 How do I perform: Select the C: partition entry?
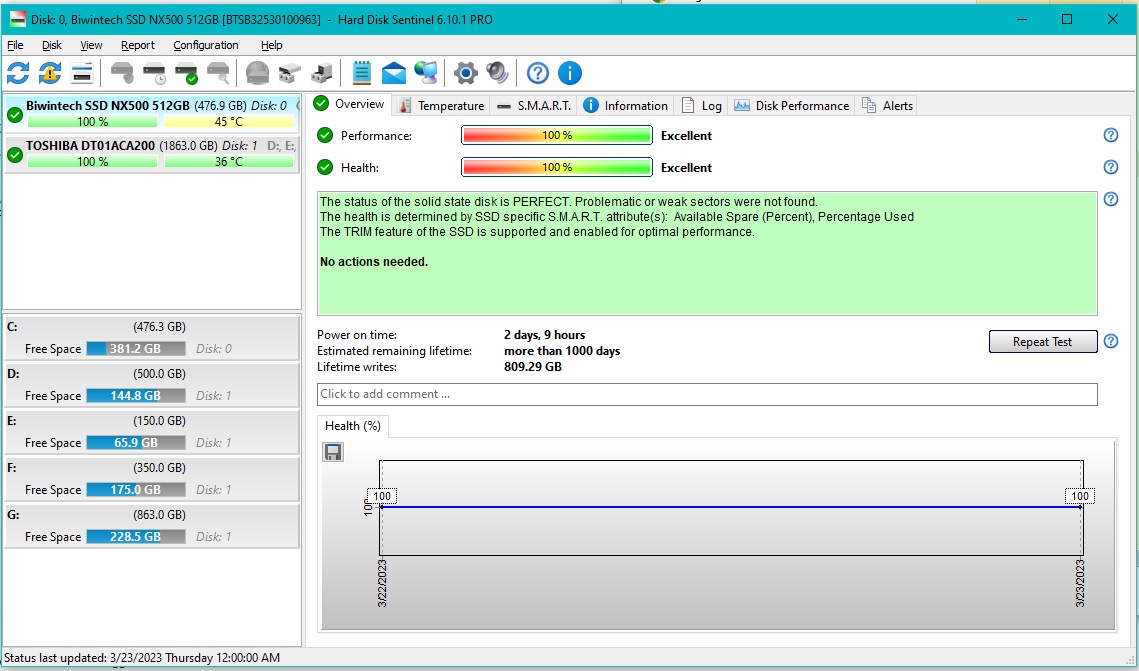pos(152,338)
